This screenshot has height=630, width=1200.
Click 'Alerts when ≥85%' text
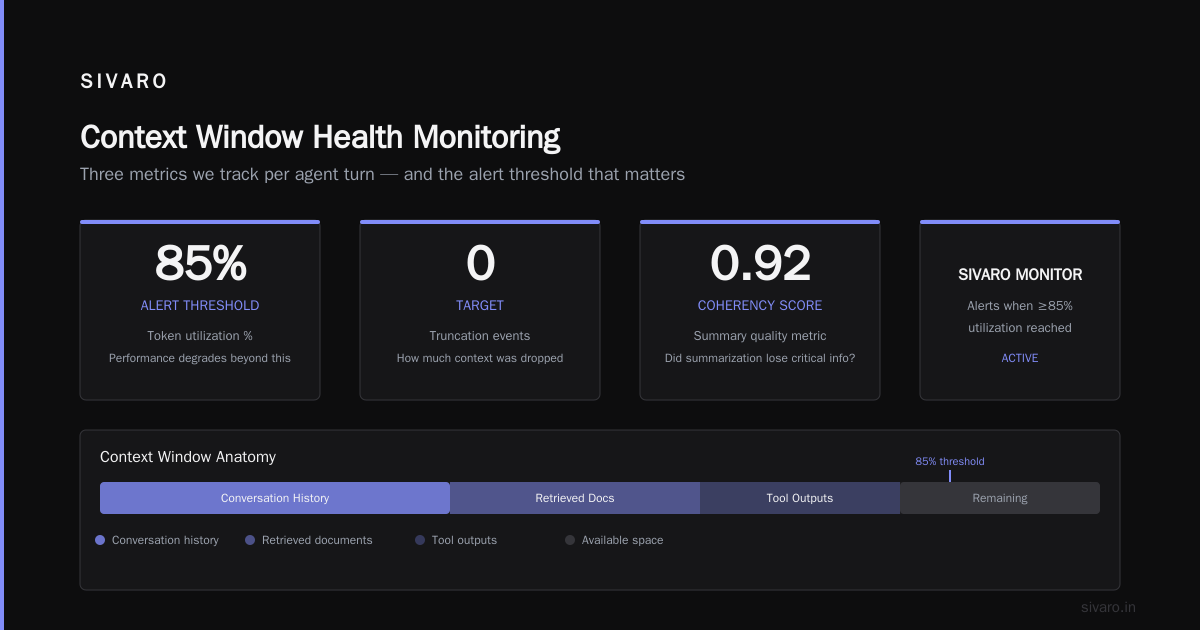(1020, 306)
